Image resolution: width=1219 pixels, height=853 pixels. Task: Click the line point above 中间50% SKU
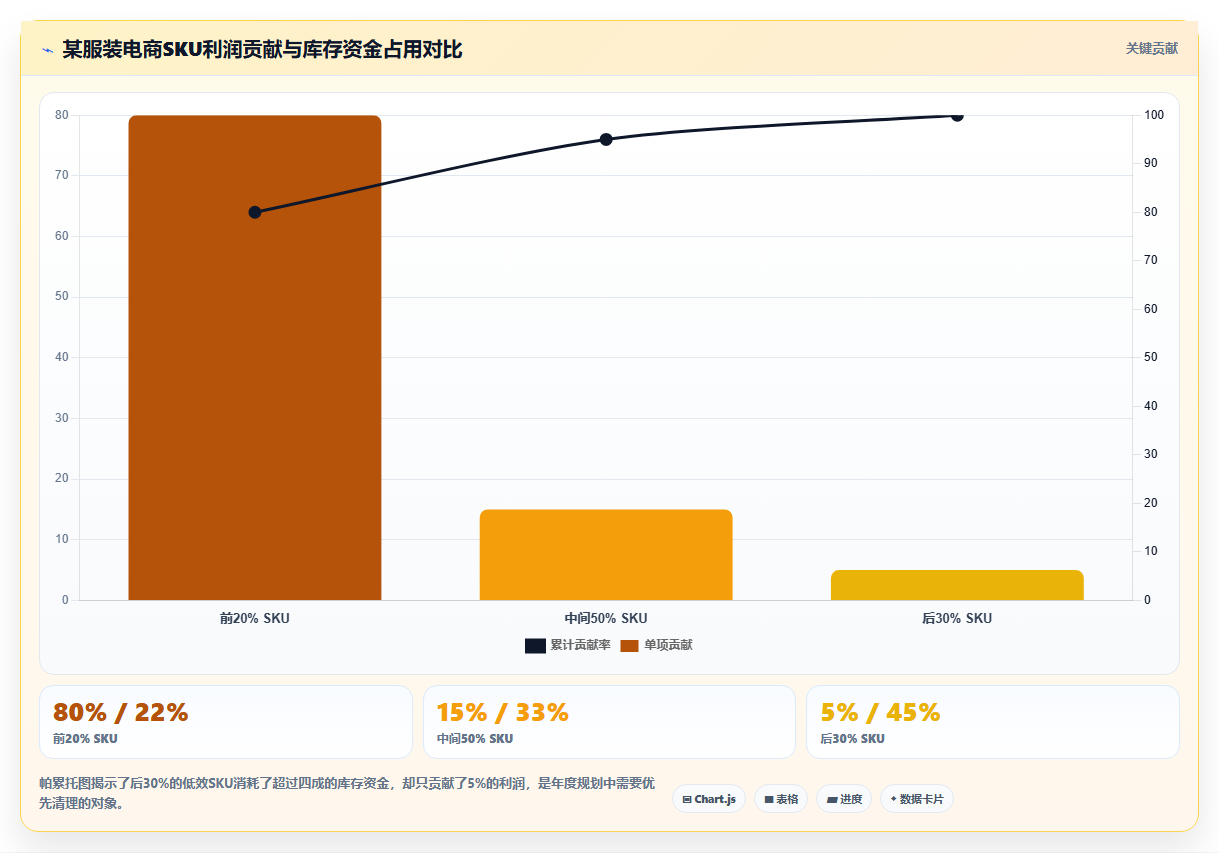(606, 139)
